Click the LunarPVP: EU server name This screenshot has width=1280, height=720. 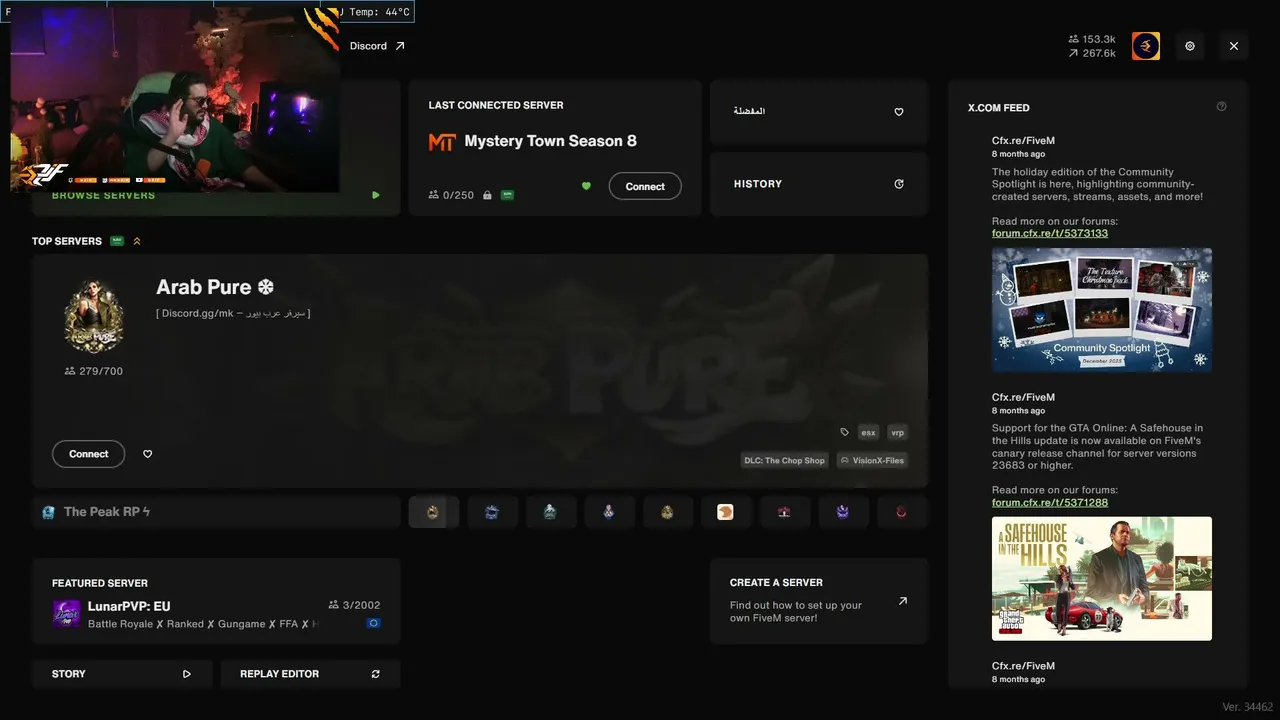coord(129,606)
